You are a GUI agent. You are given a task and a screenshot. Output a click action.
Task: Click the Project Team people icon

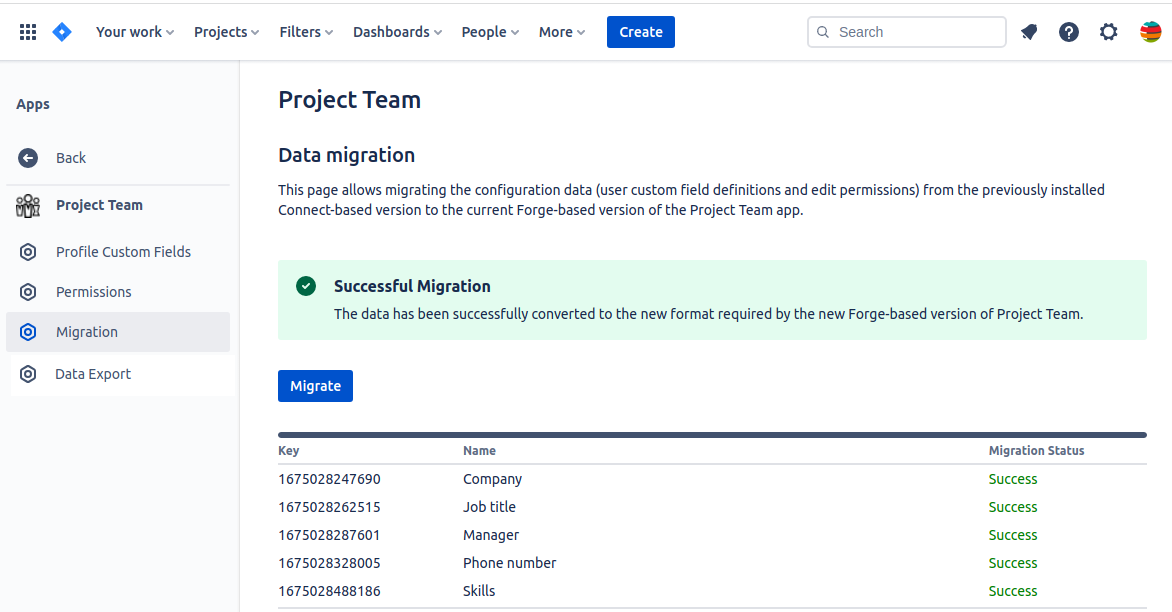click(28, 206)
